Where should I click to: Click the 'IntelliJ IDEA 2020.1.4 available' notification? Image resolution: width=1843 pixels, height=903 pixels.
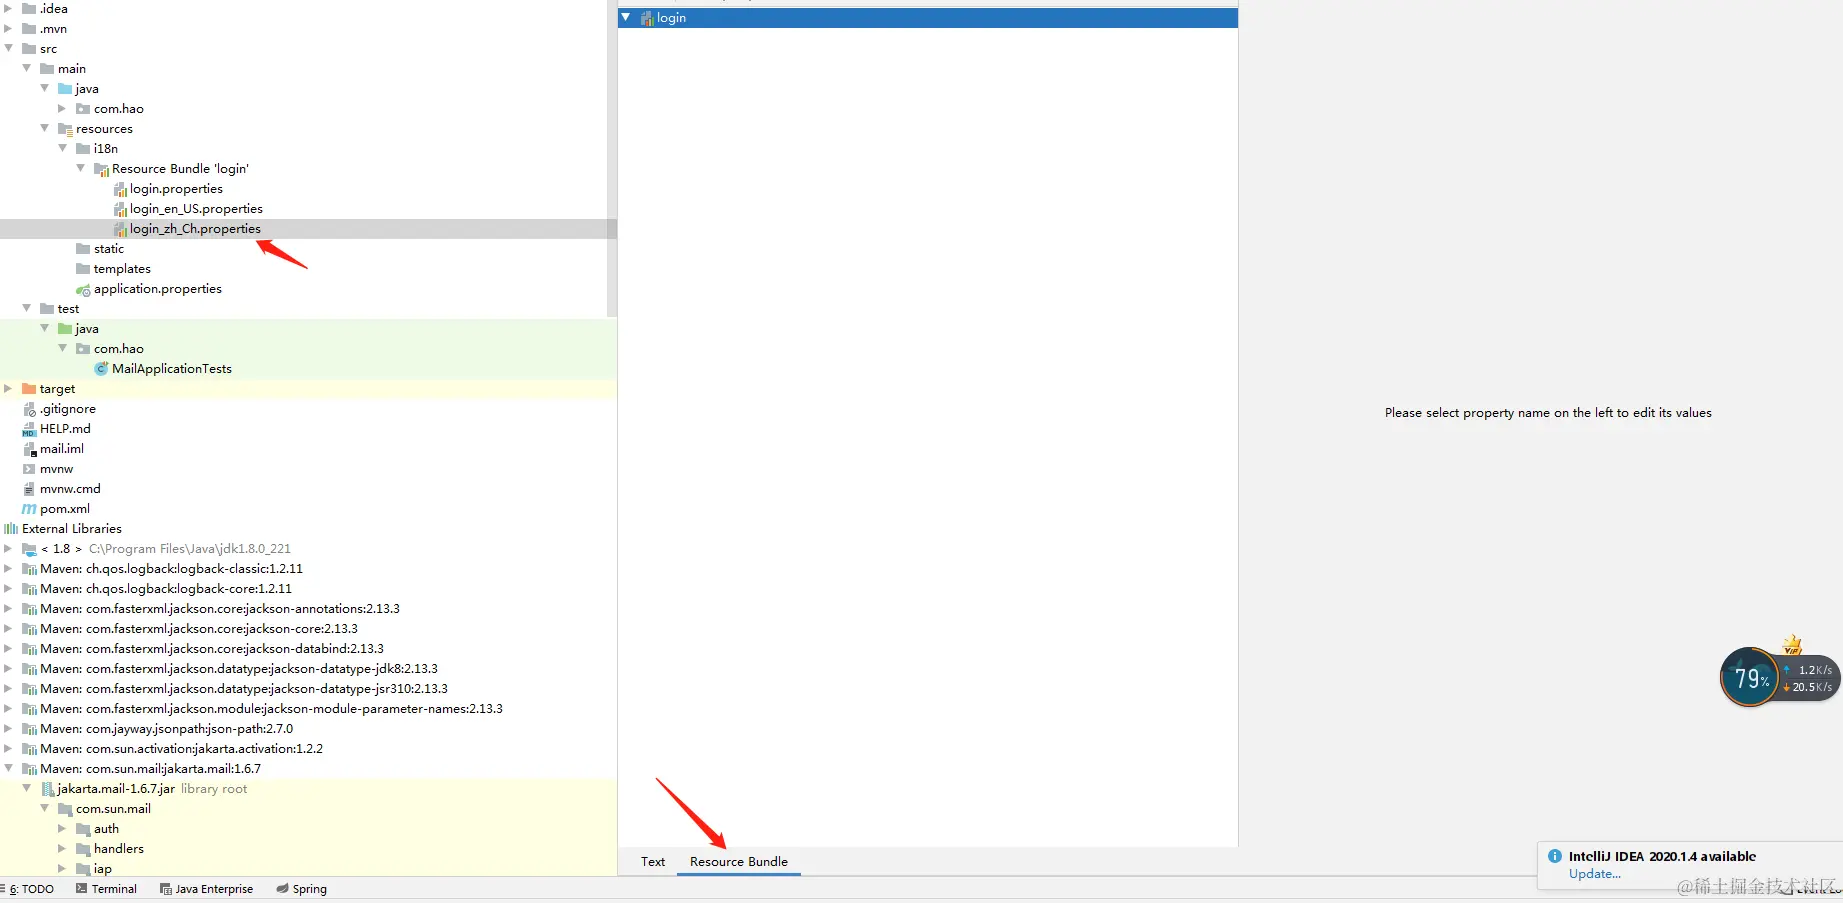1662,856
